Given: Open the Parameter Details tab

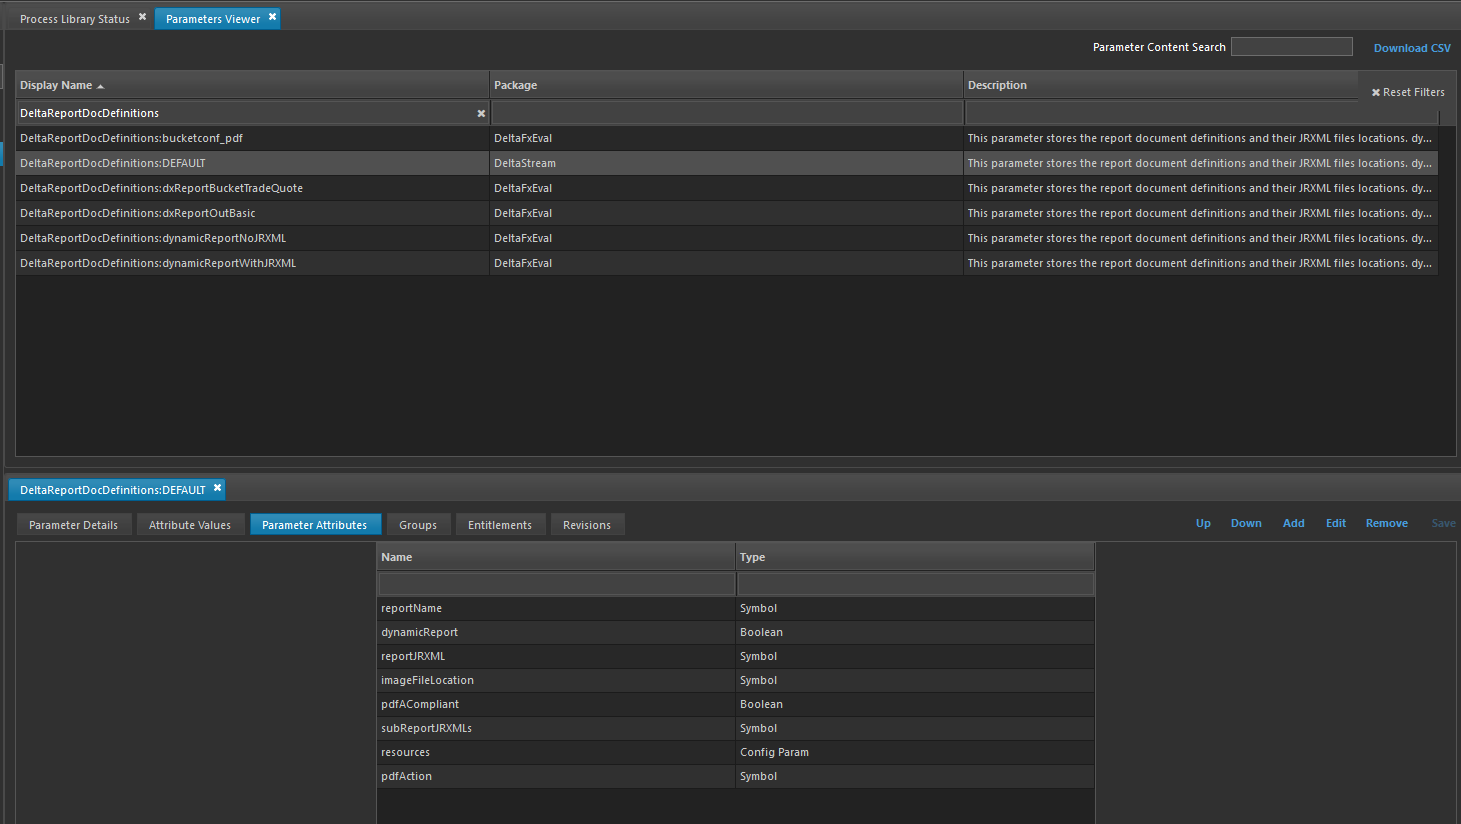Looking at the screenshot, I should 73,525.
